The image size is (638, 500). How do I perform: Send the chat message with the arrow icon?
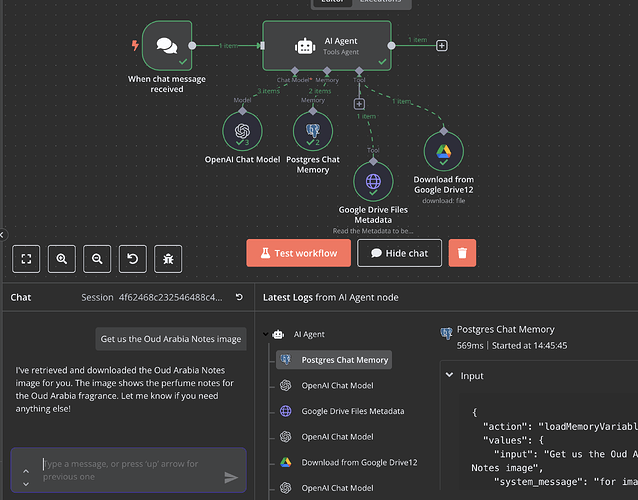231,477
